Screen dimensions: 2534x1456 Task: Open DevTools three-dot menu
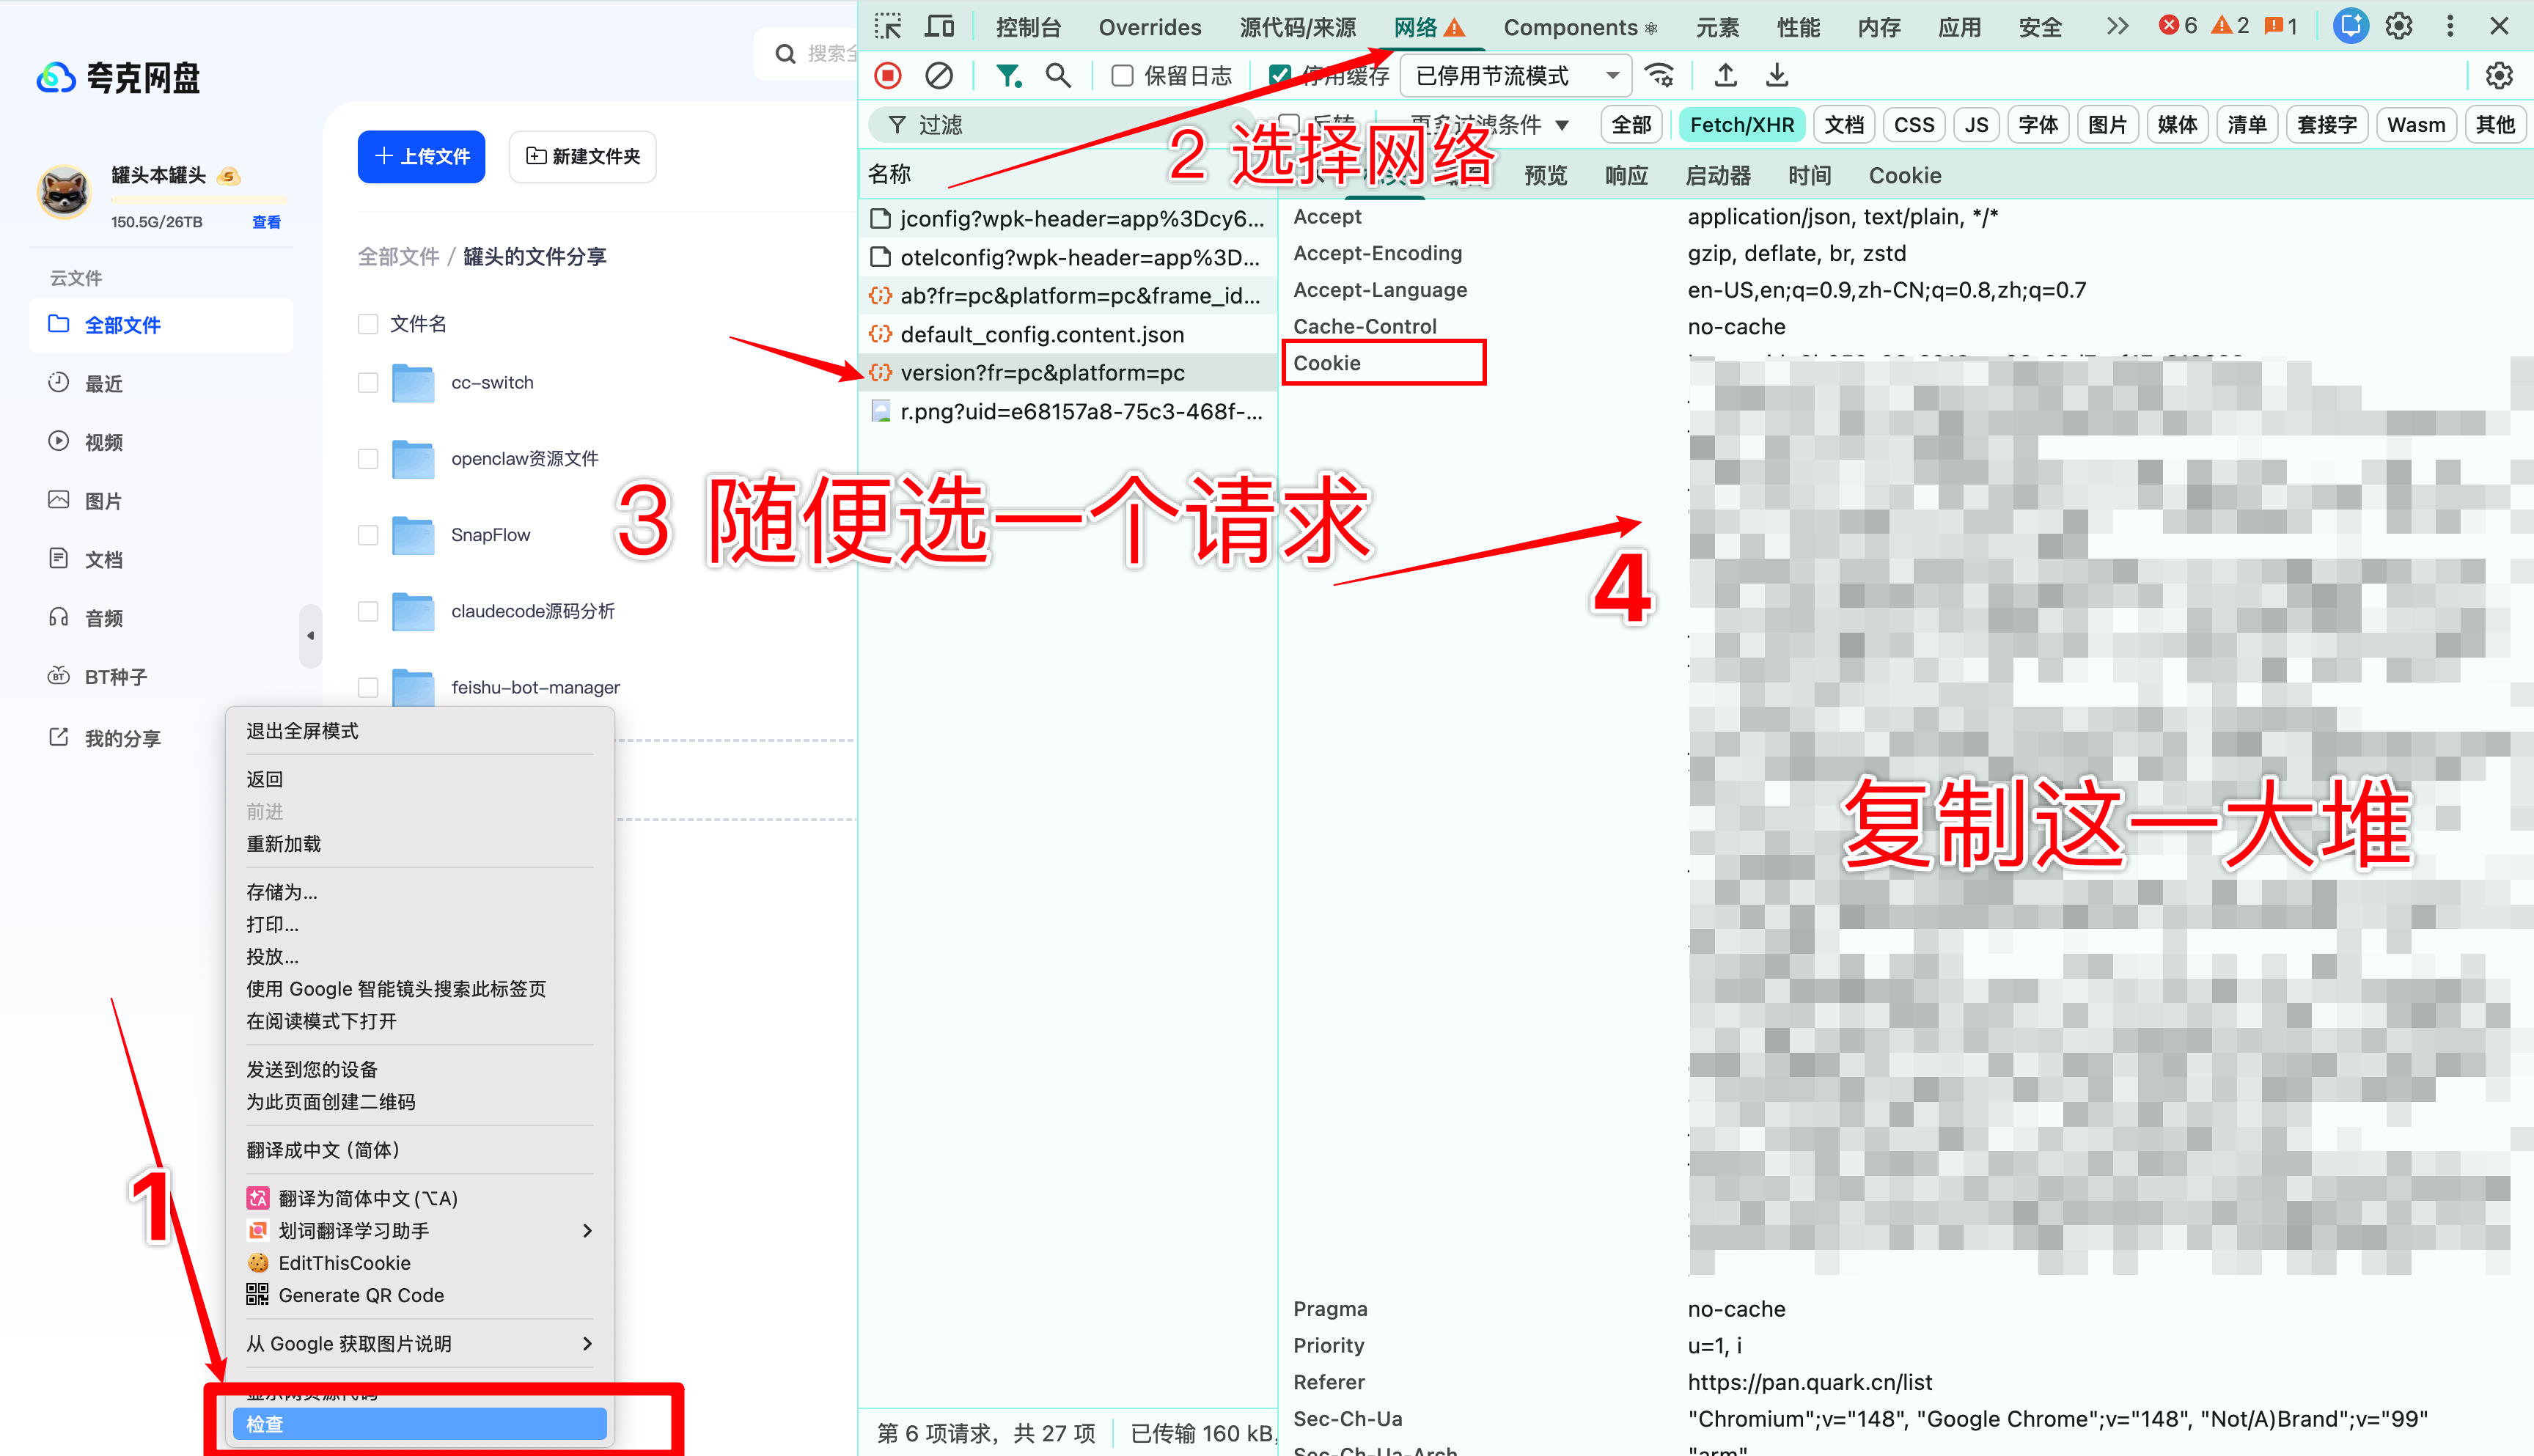pyautogui.click(x=2450, y=26)
